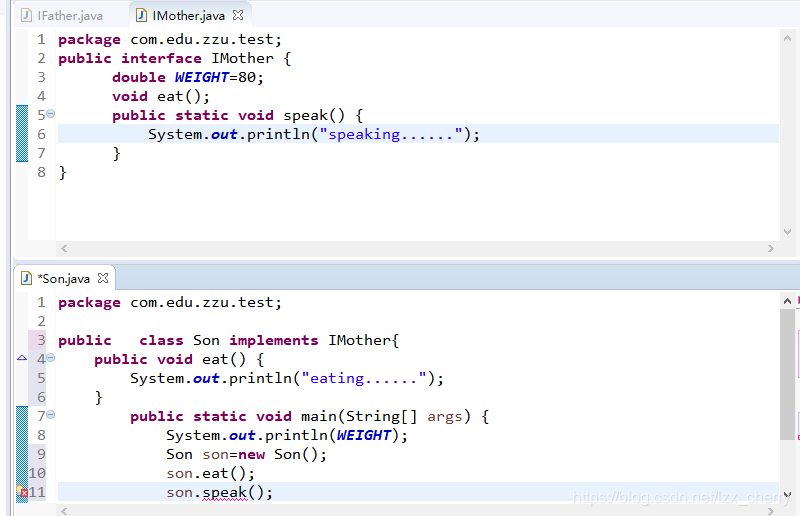Click the Java file icon on IMother.java tab
This screenshot has height=516, width=800.
point(141,16)
